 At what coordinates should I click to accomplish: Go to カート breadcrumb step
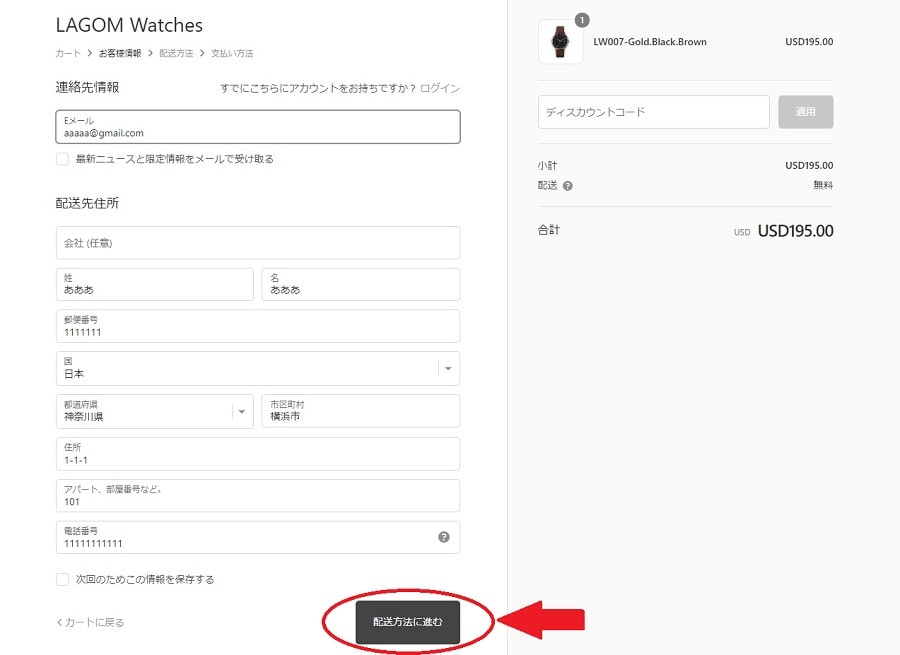click(x=68, y=53)
